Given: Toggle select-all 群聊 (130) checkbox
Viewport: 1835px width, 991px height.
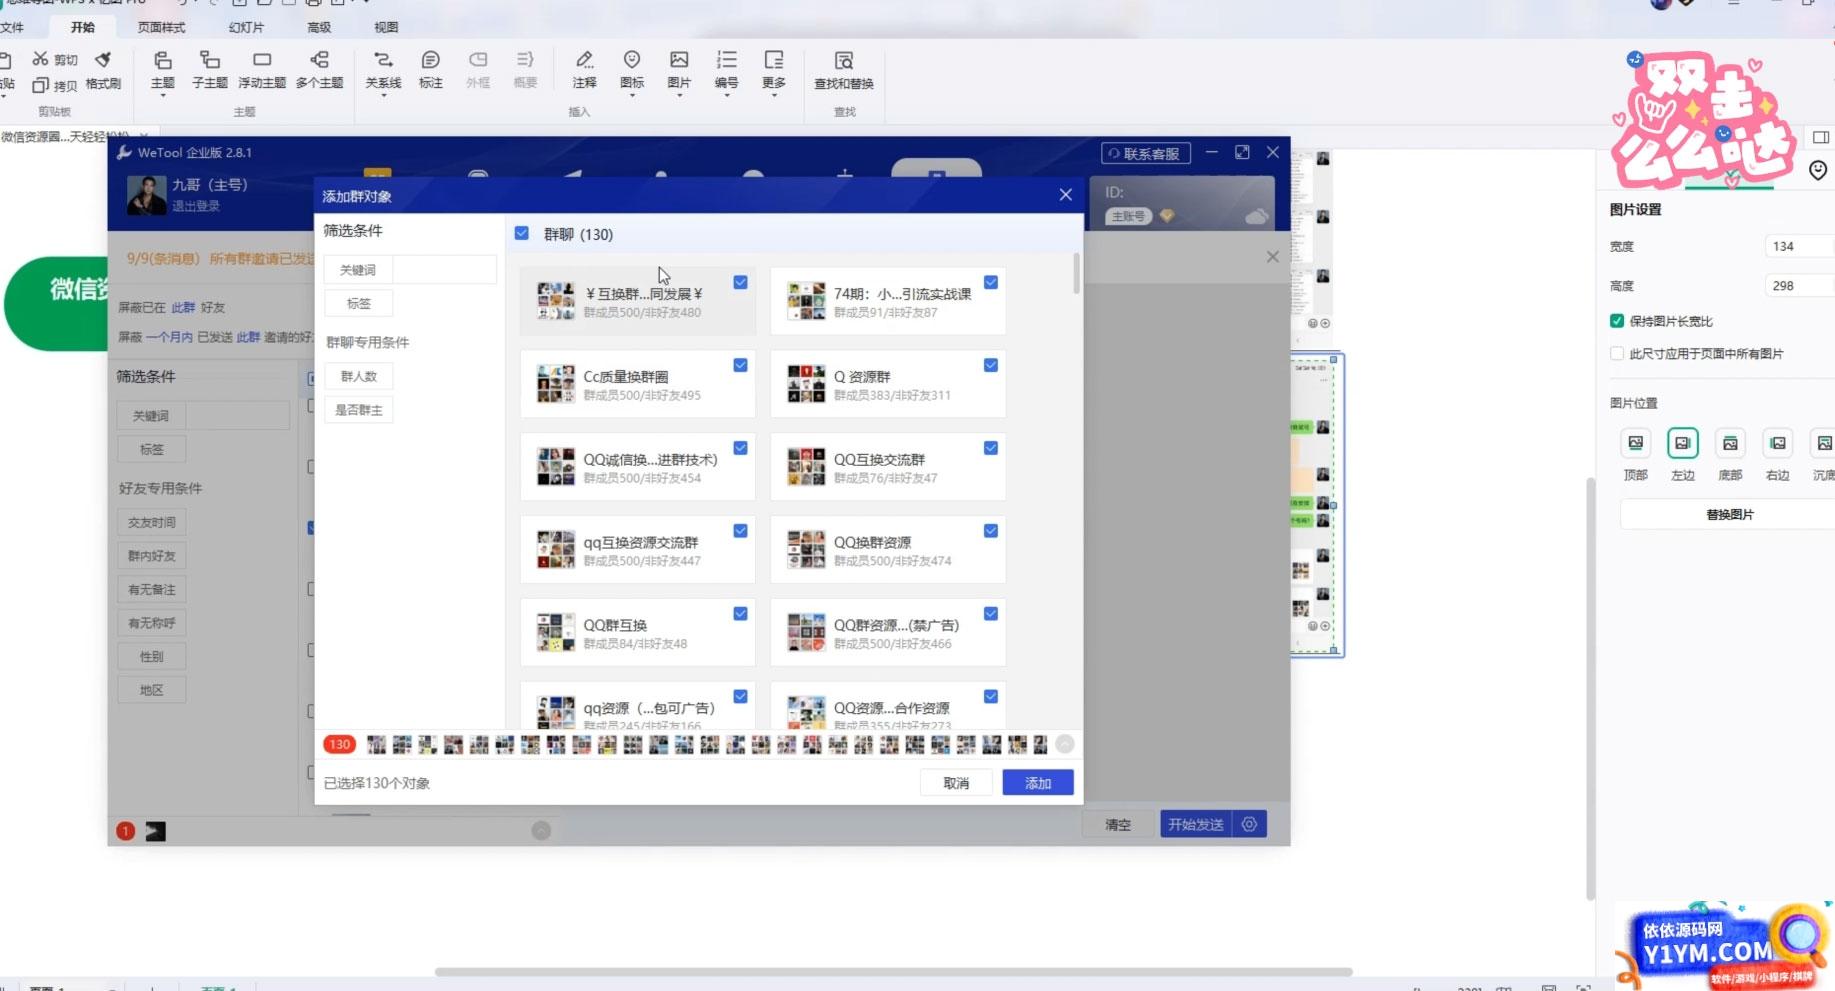Looking at the screenshot, I should (x=521, y=233).
